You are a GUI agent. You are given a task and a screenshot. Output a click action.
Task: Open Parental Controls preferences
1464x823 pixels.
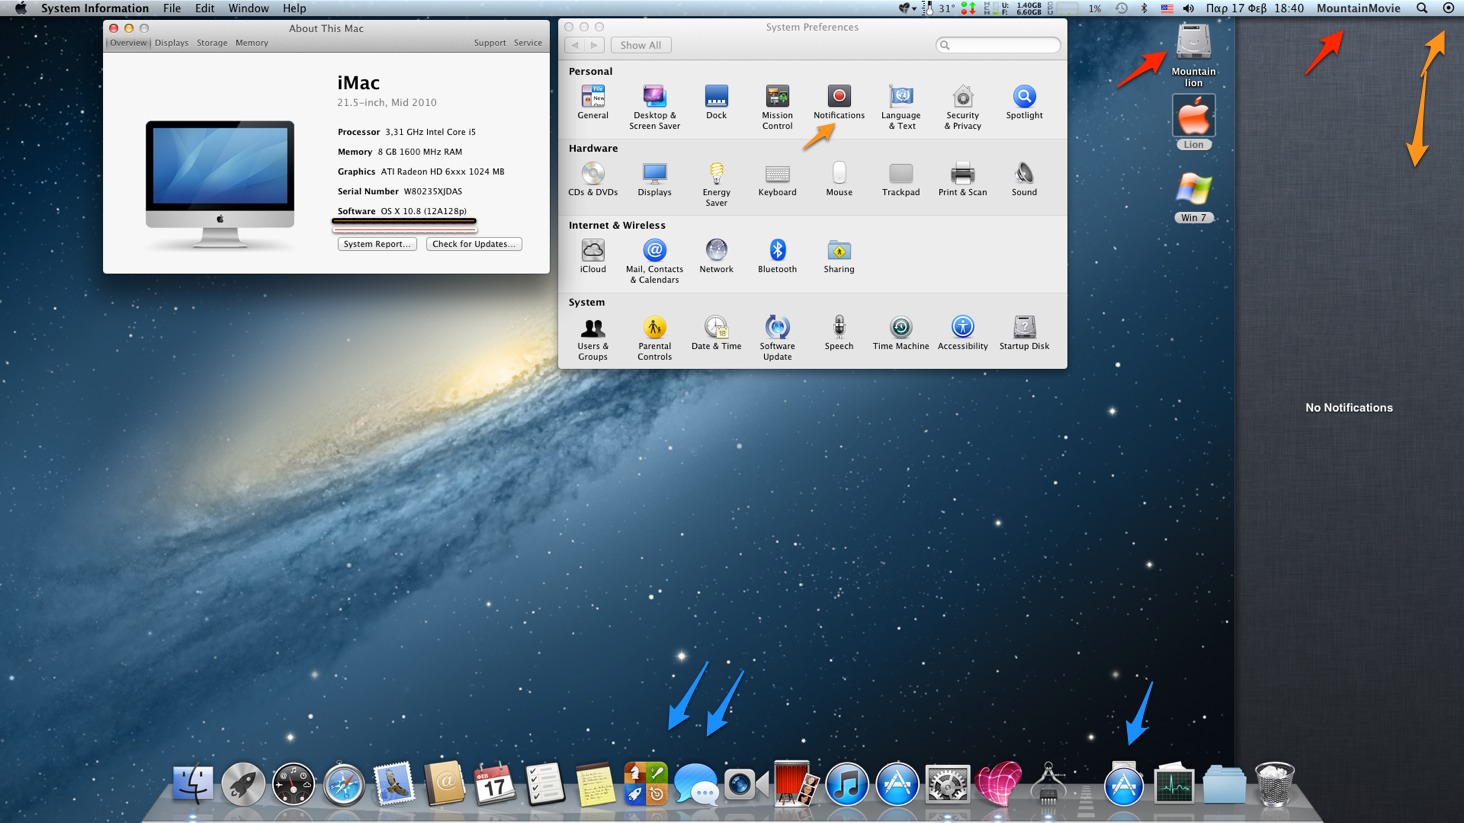pos(654,338)
